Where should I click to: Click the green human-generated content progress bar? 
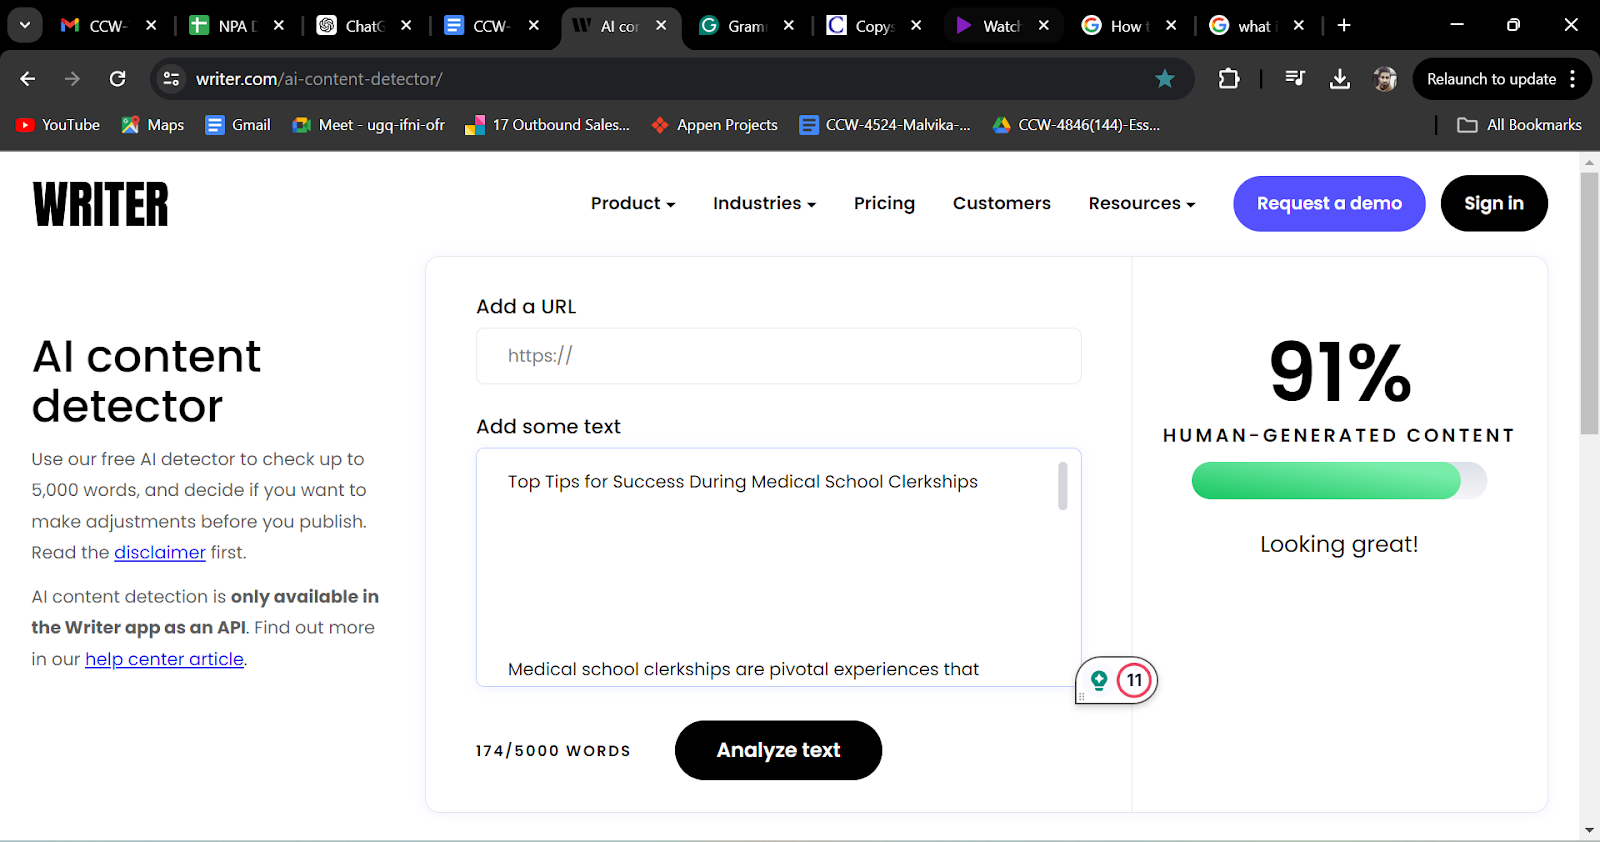pos(1339,481)
